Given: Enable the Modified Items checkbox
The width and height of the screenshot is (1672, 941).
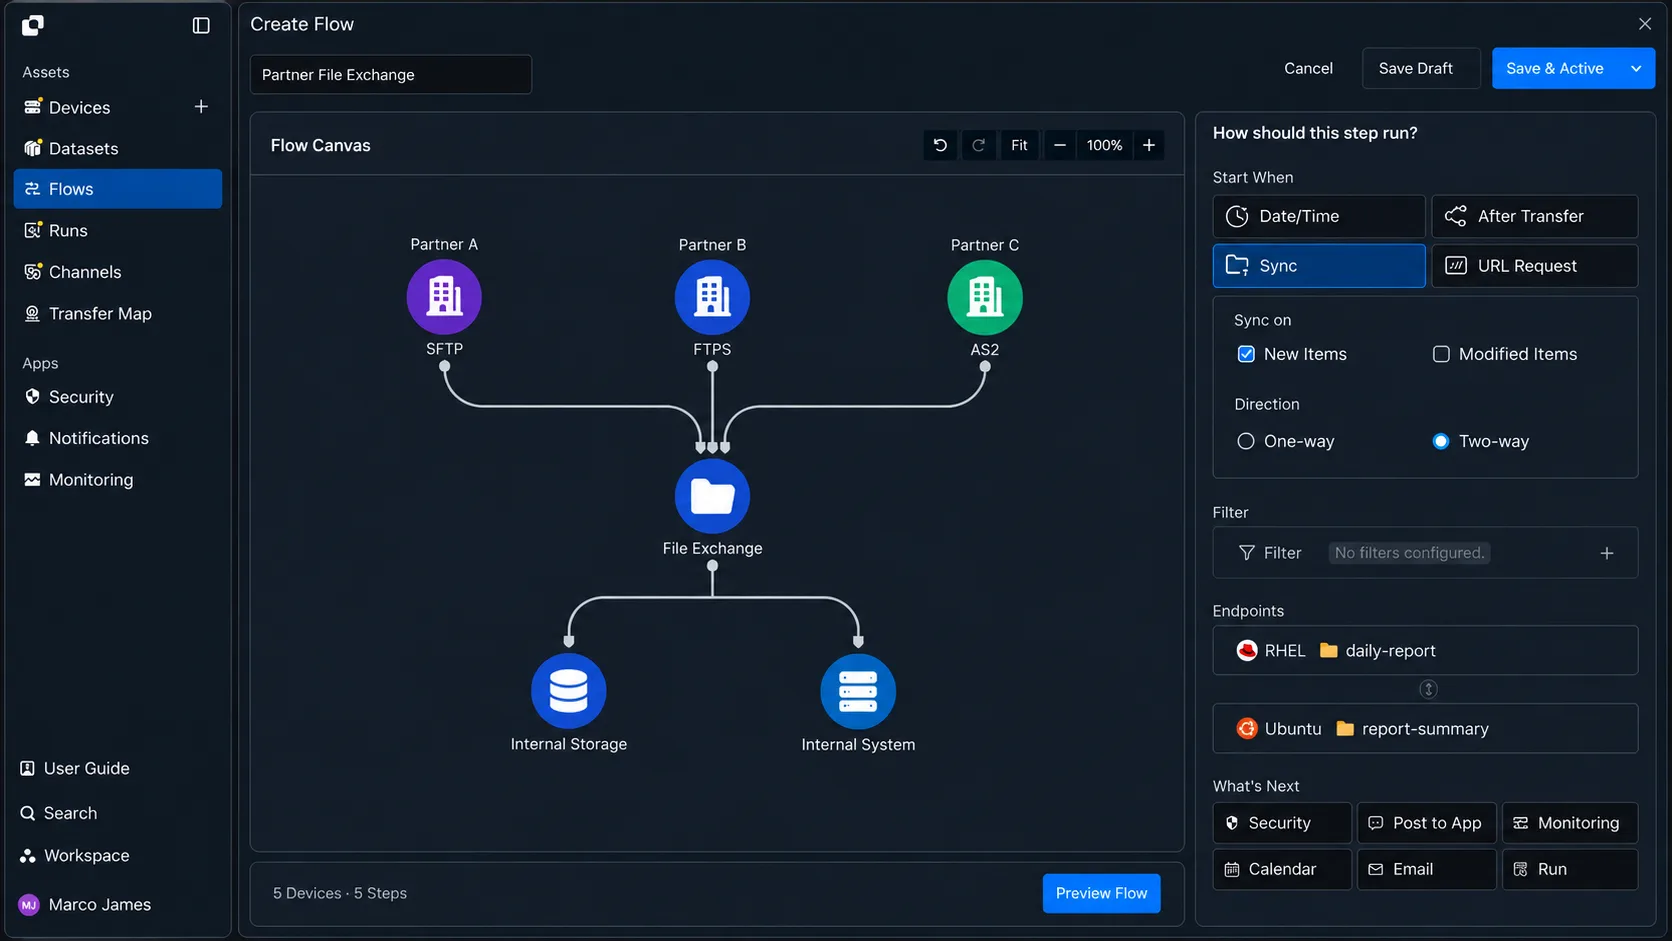Looking at the screenshot, I should [x=1441, y=354].
